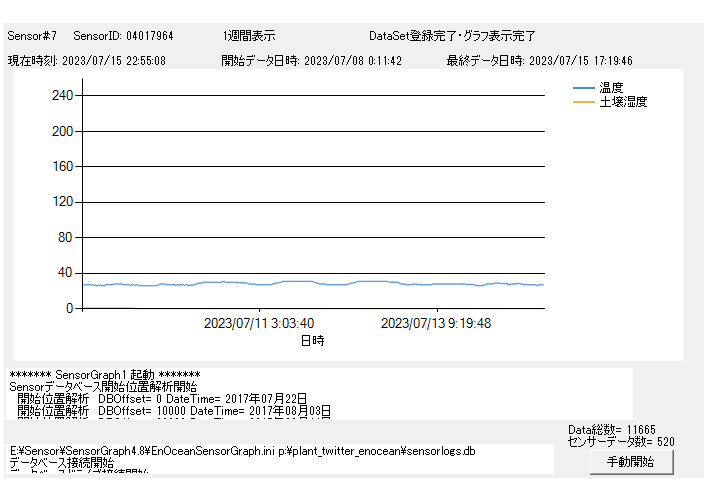Select the 土壌湿度 legend label

click(x=623, y=102)
